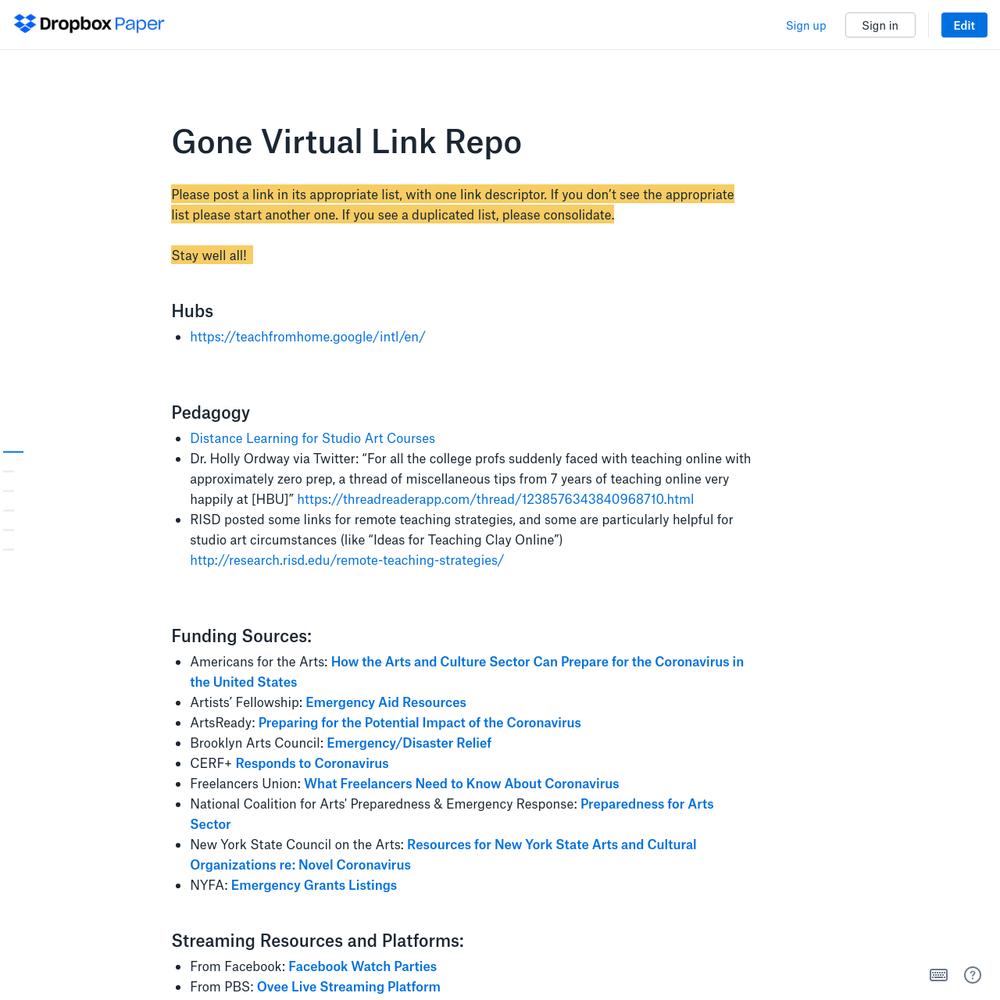The width and height of the screenshot is (1000, 1000).
Task: Open Responds to Coronavirus link
Action: tap(312, 763)
